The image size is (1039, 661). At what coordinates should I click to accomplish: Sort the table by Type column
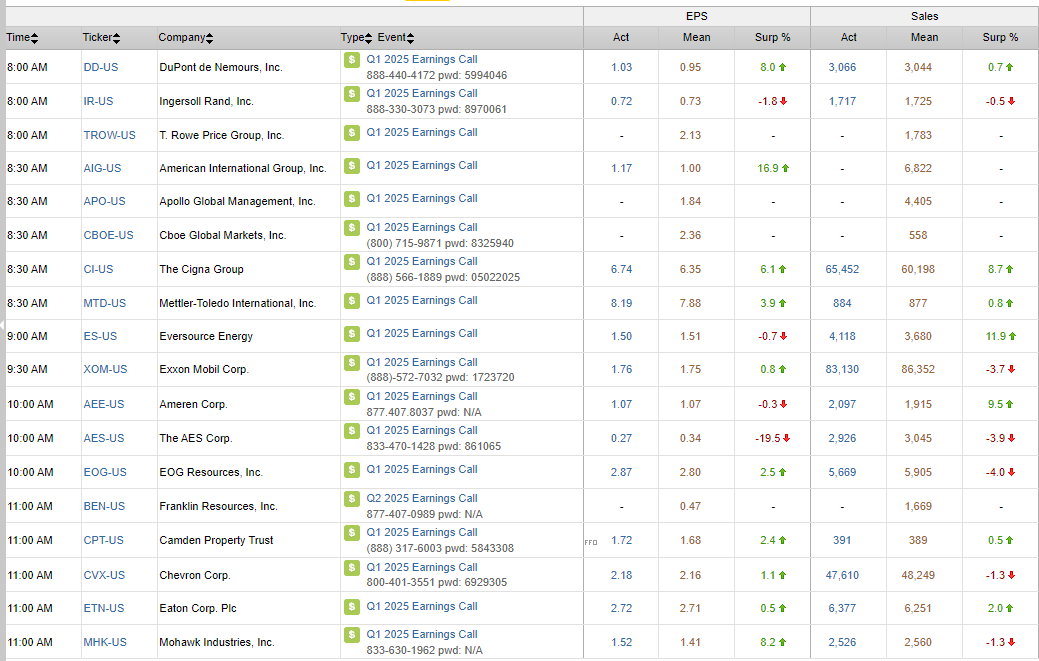[356, 38]
